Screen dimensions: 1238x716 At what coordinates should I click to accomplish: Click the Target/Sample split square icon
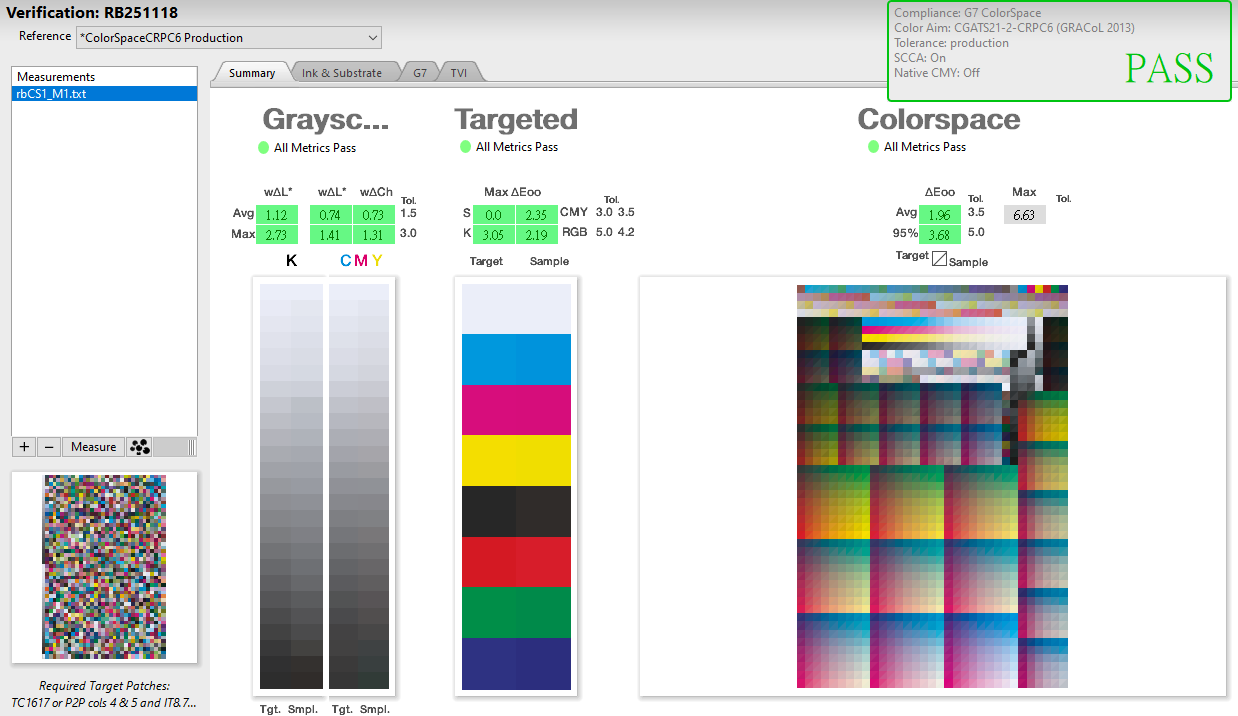[x=939, y=258]
